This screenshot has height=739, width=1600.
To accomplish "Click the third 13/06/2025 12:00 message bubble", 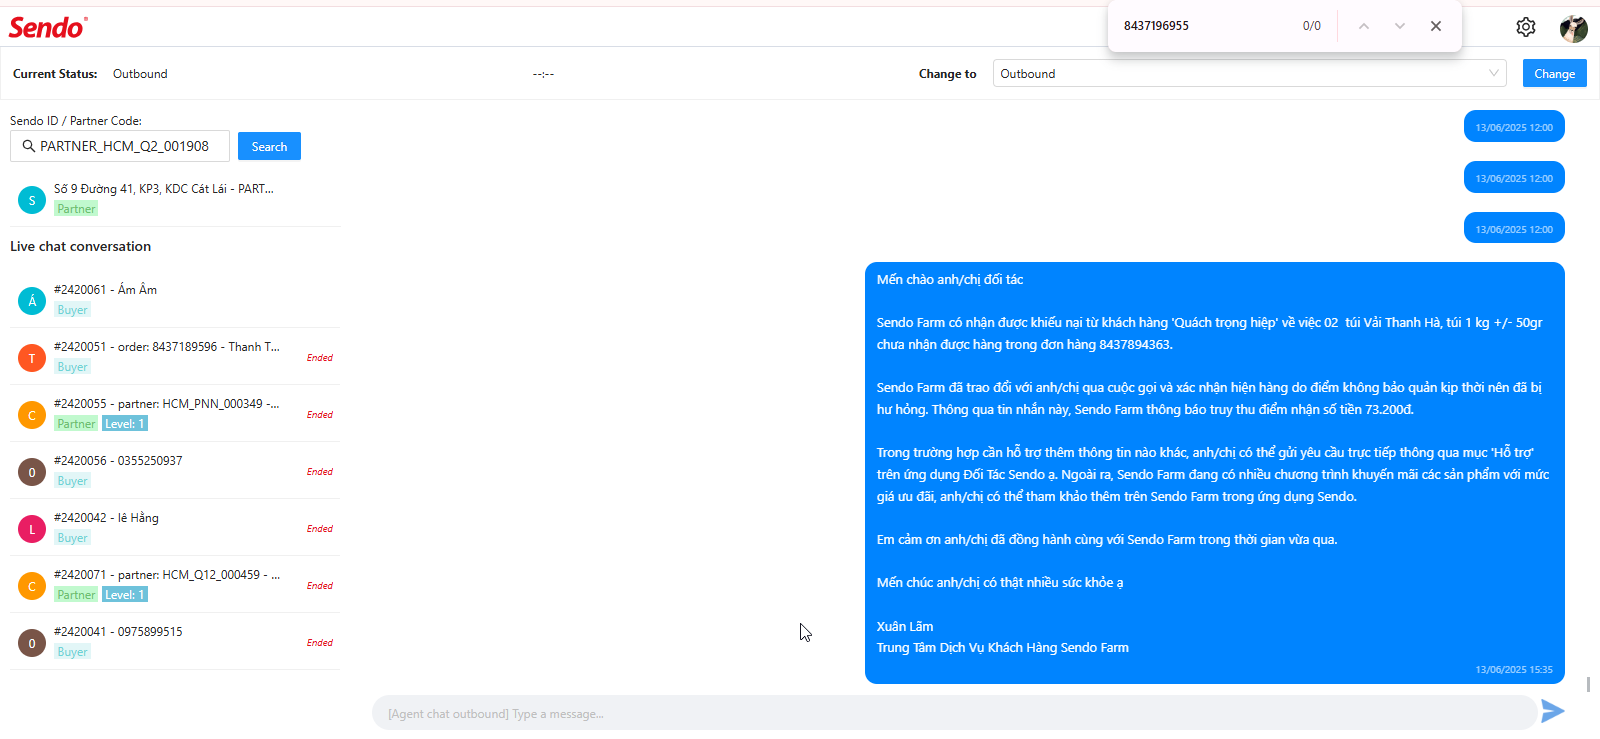I will pyautogui.click(x=1514, y=229).
